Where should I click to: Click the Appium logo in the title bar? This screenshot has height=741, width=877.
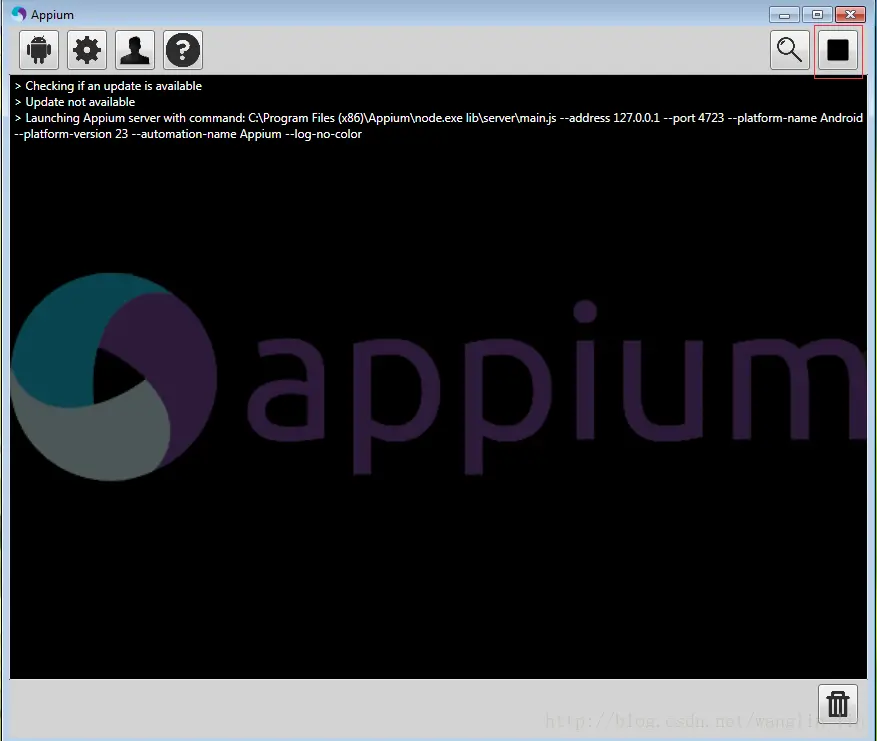coord(20,14)
